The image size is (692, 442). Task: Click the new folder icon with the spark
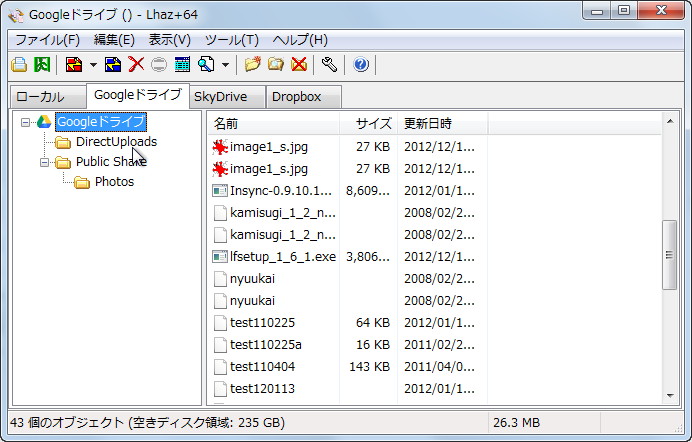252,64
